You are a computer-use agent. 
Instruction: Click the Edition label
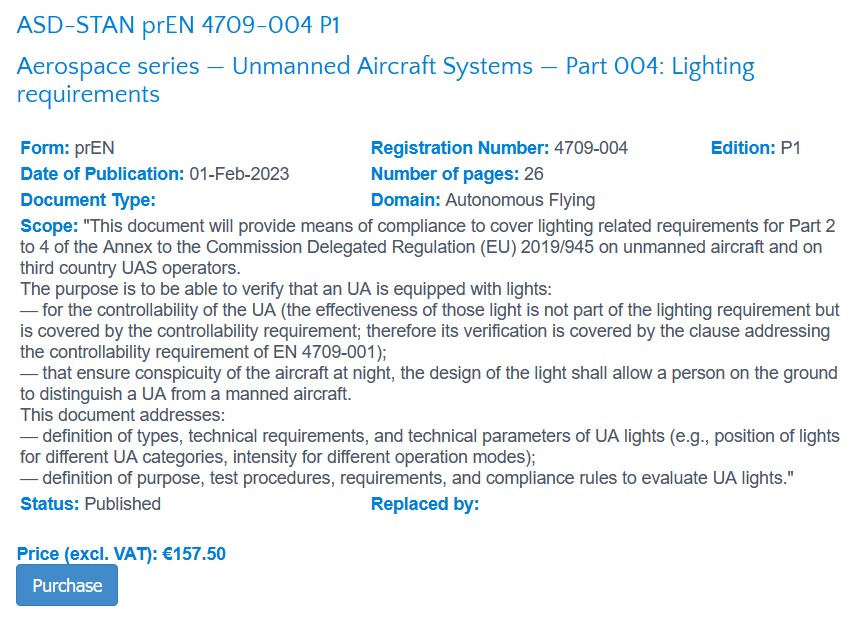click(743, 148)
